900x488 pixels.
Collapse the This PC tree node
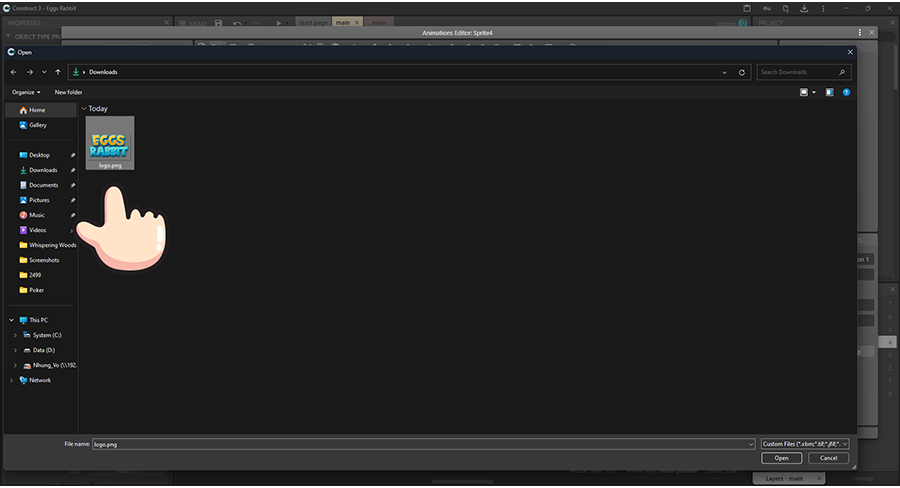[x=11, y=320]
